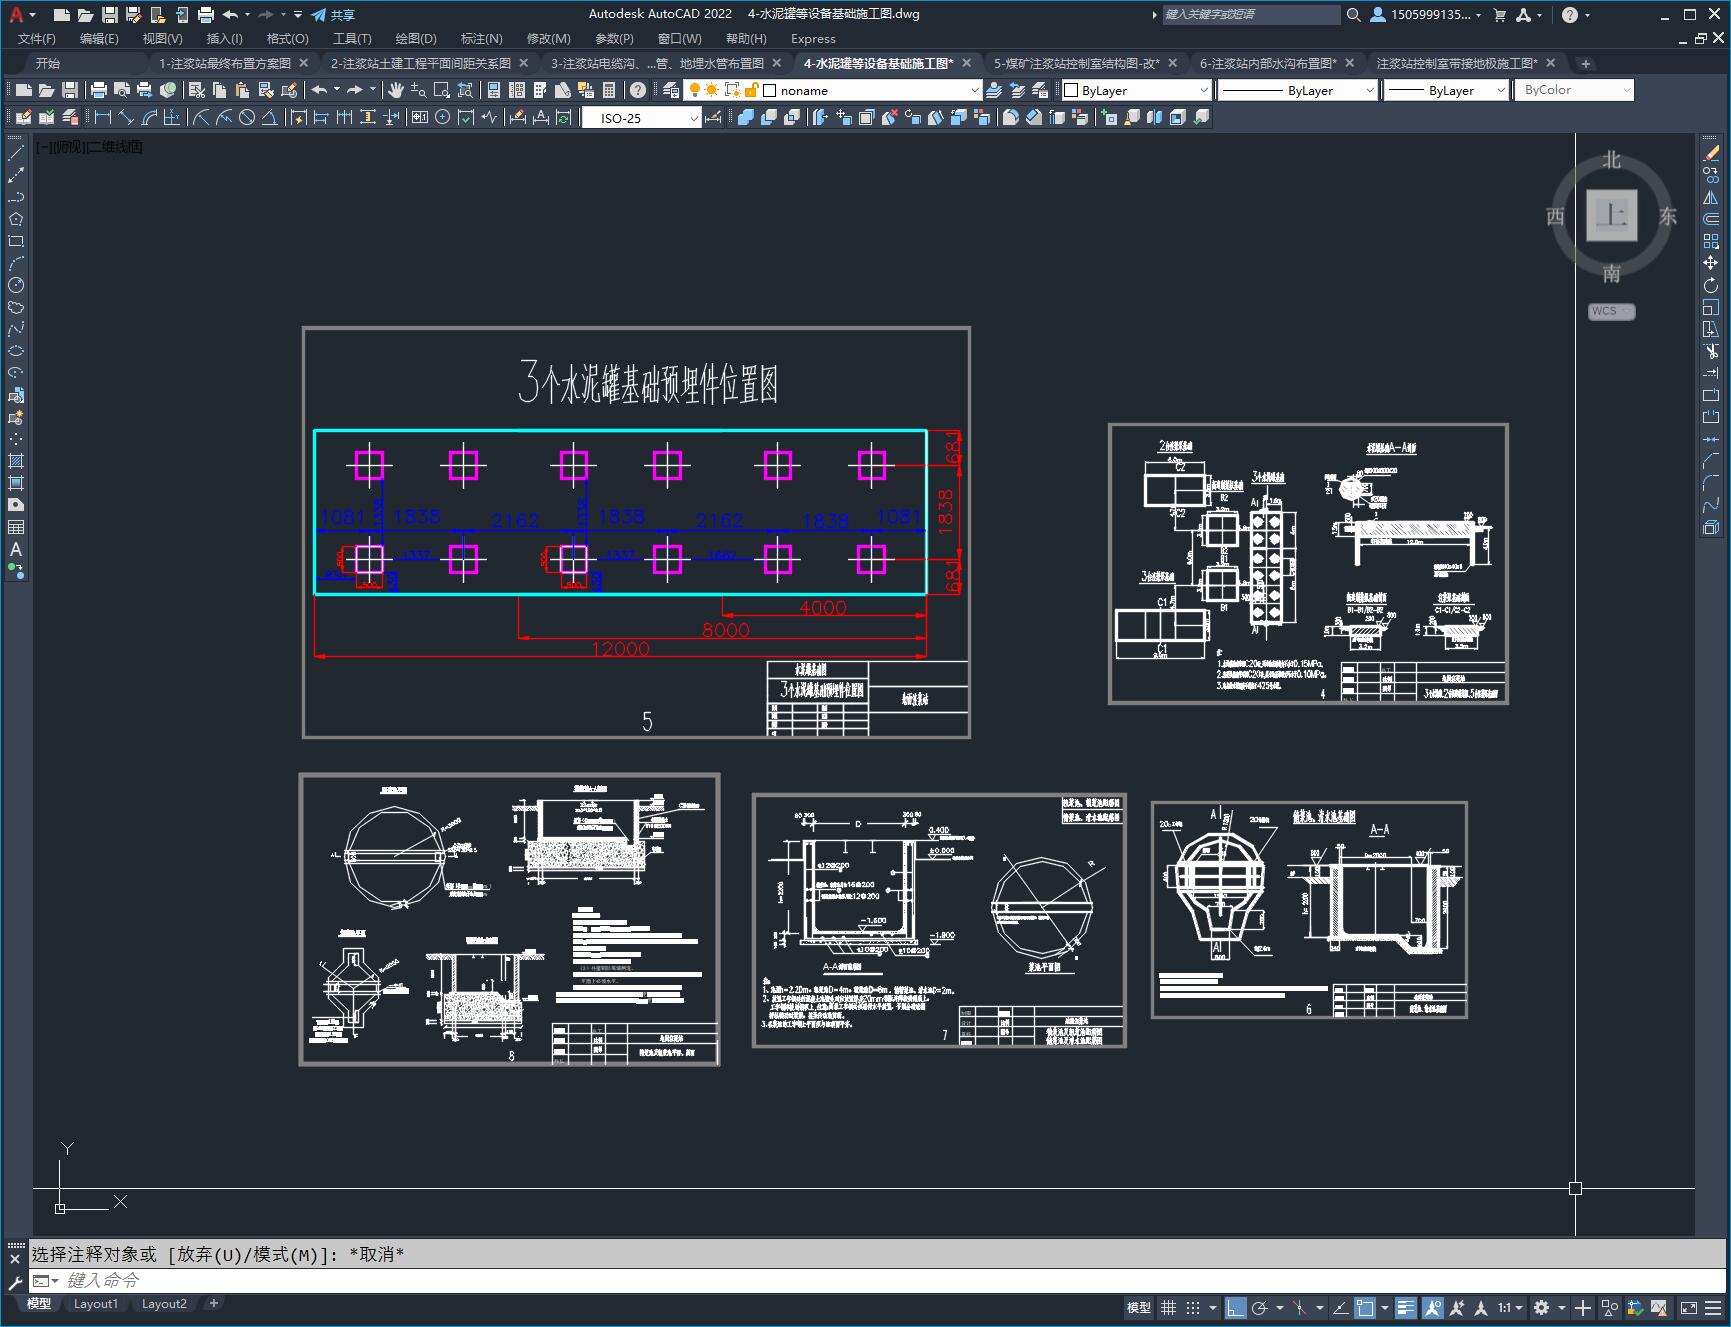Click the Save icon in quick access bar
The image size is (1731, 1327).
[x=110, y=14]
